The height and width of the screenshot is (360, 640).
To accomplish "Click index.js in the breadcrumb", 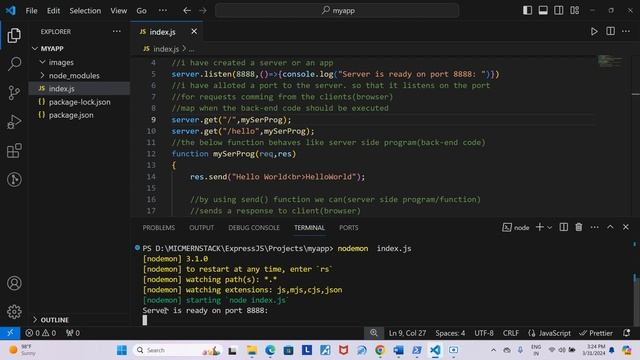I will (x=166, y=49).
